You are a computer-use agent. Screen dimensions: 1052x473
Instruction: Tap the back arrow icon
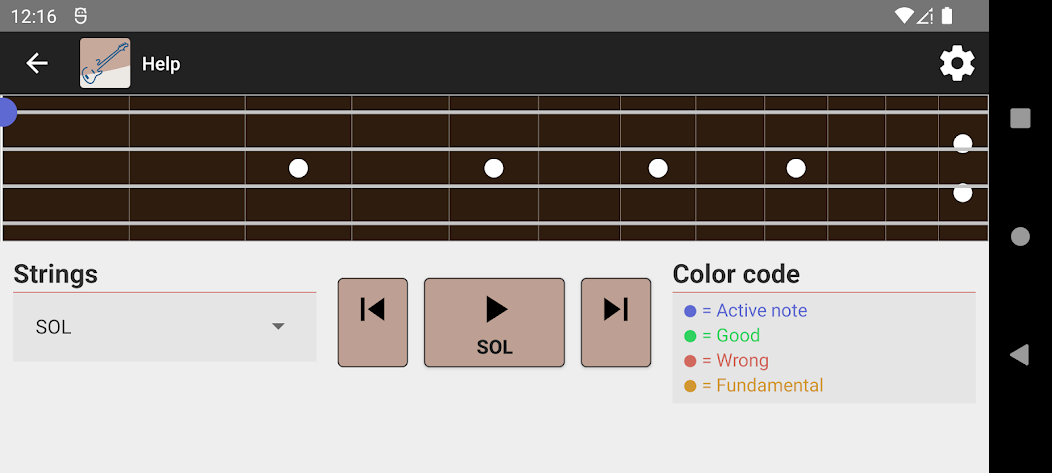pos(37,64)
